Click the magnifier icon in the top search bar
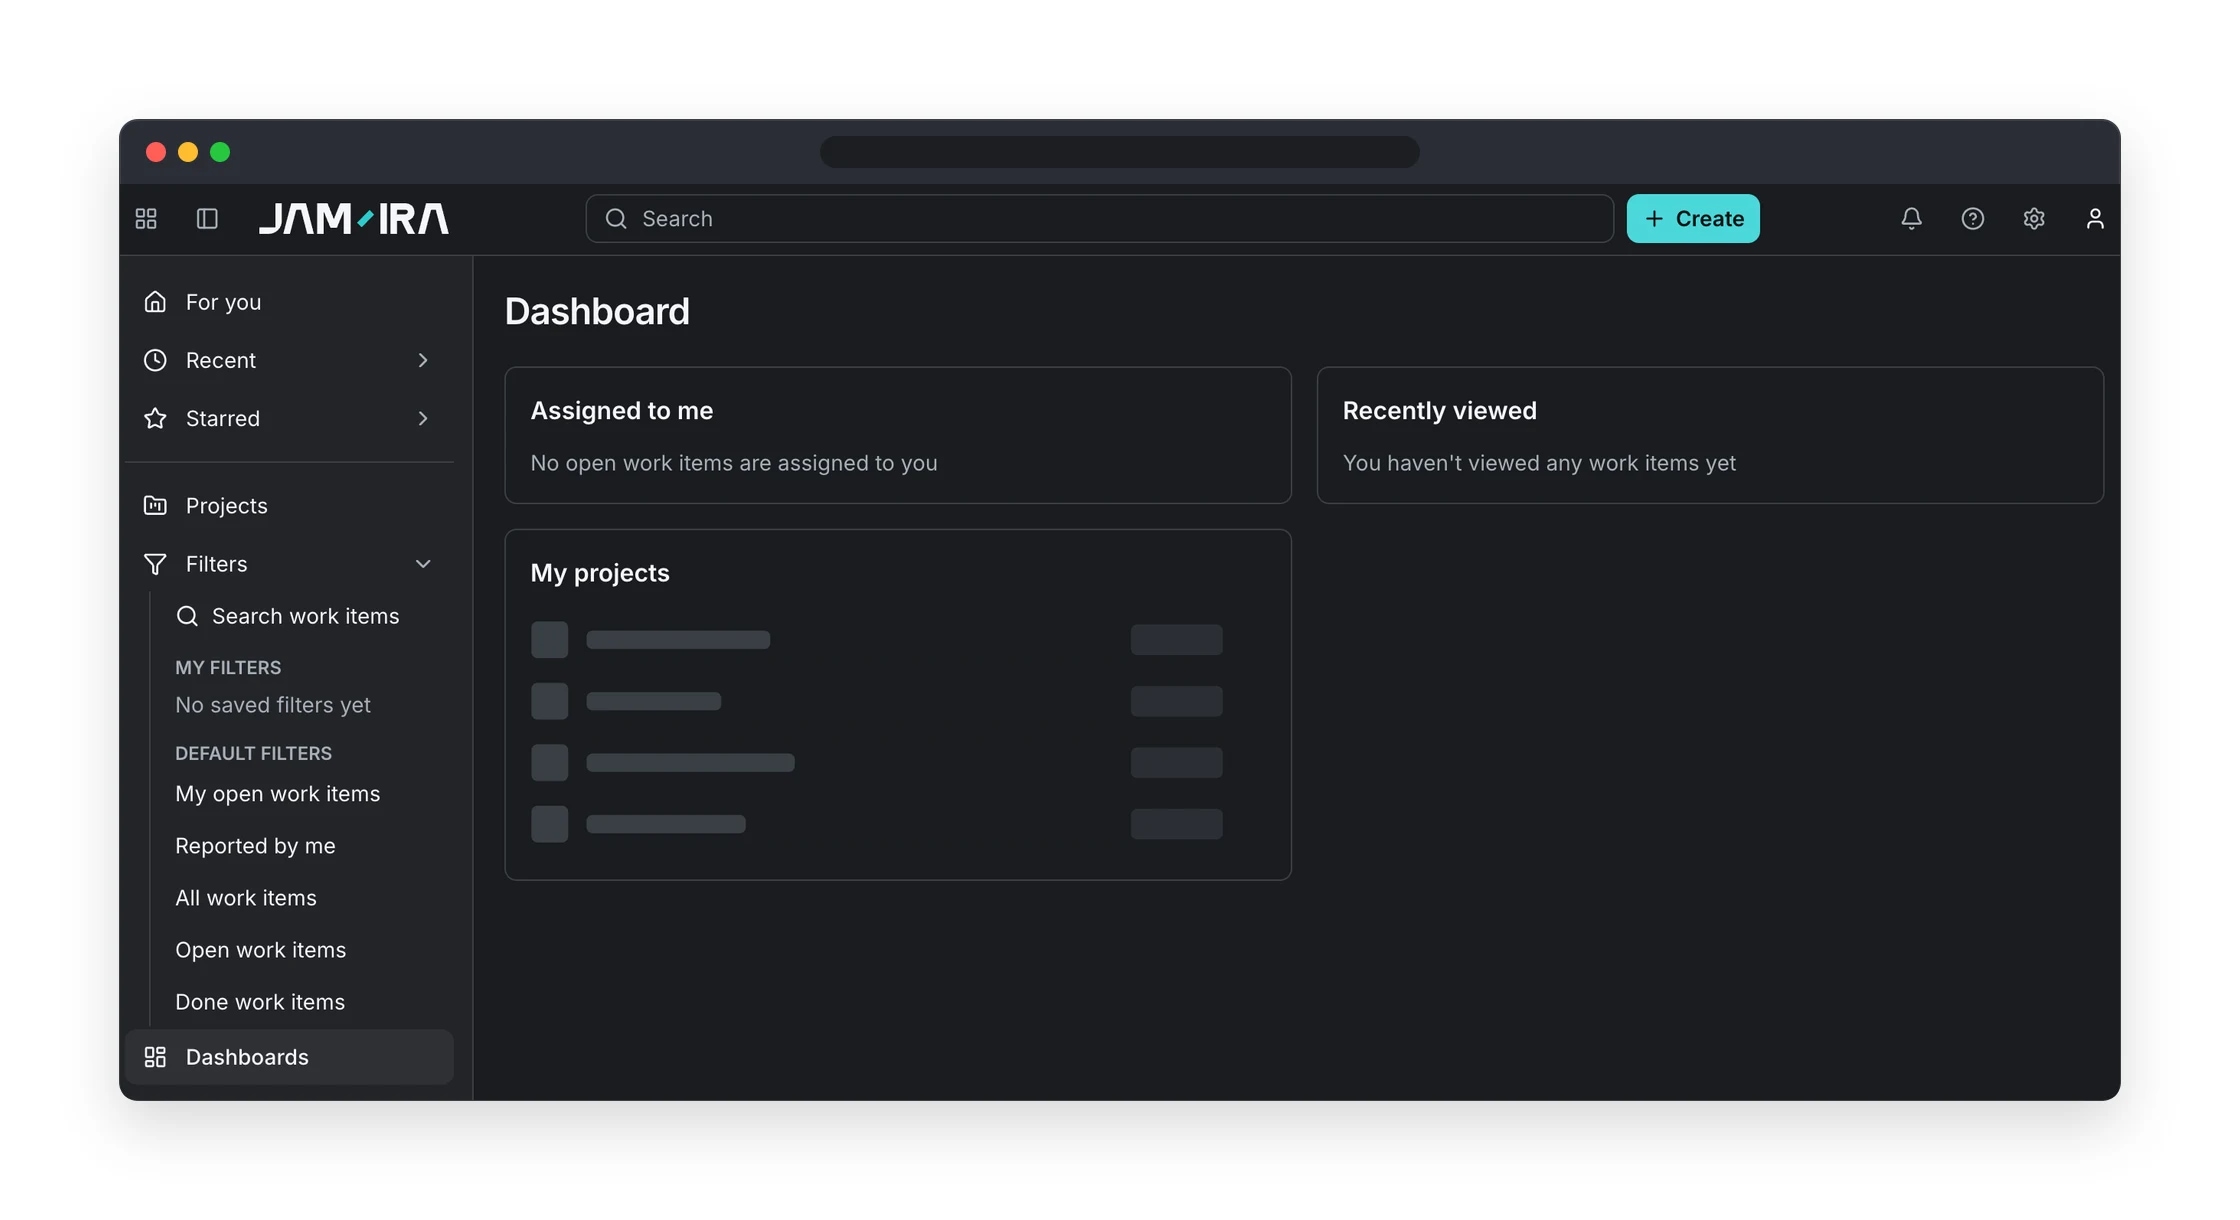The image size is (2240, 1220). click(x=616, y=218)
